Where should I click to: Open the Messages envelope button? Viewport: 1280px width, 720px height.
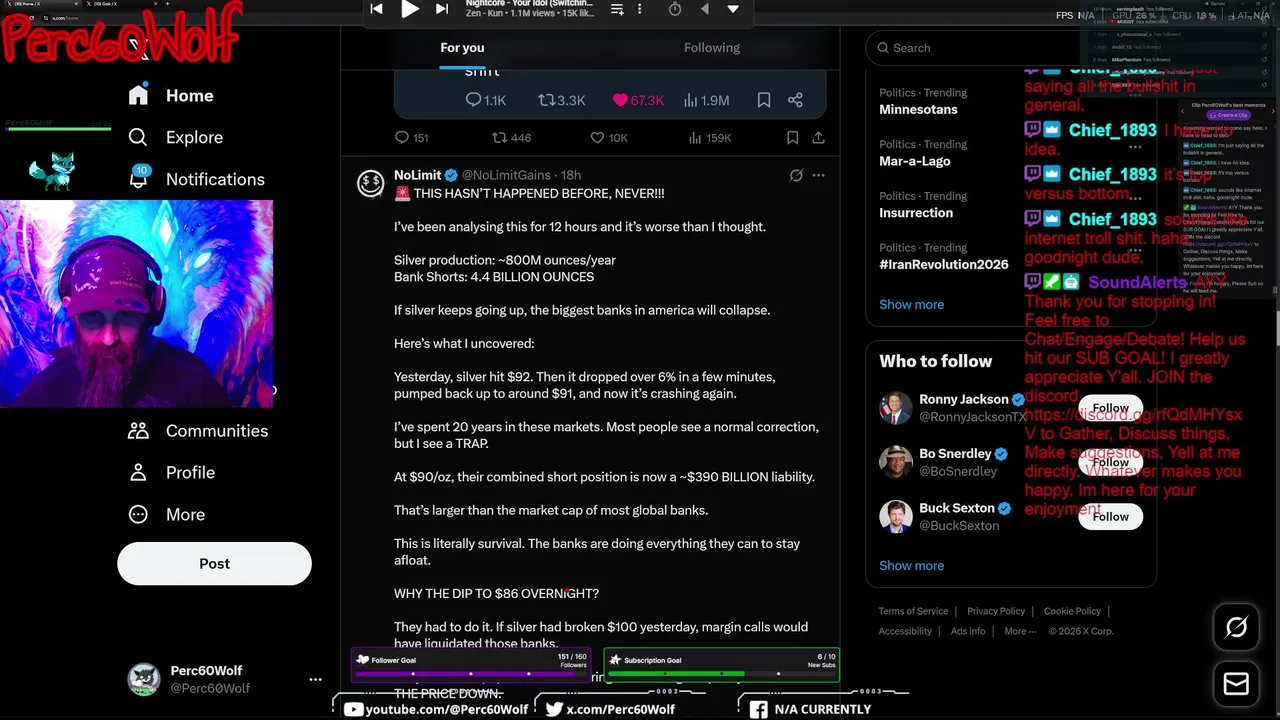point(1236,684)
